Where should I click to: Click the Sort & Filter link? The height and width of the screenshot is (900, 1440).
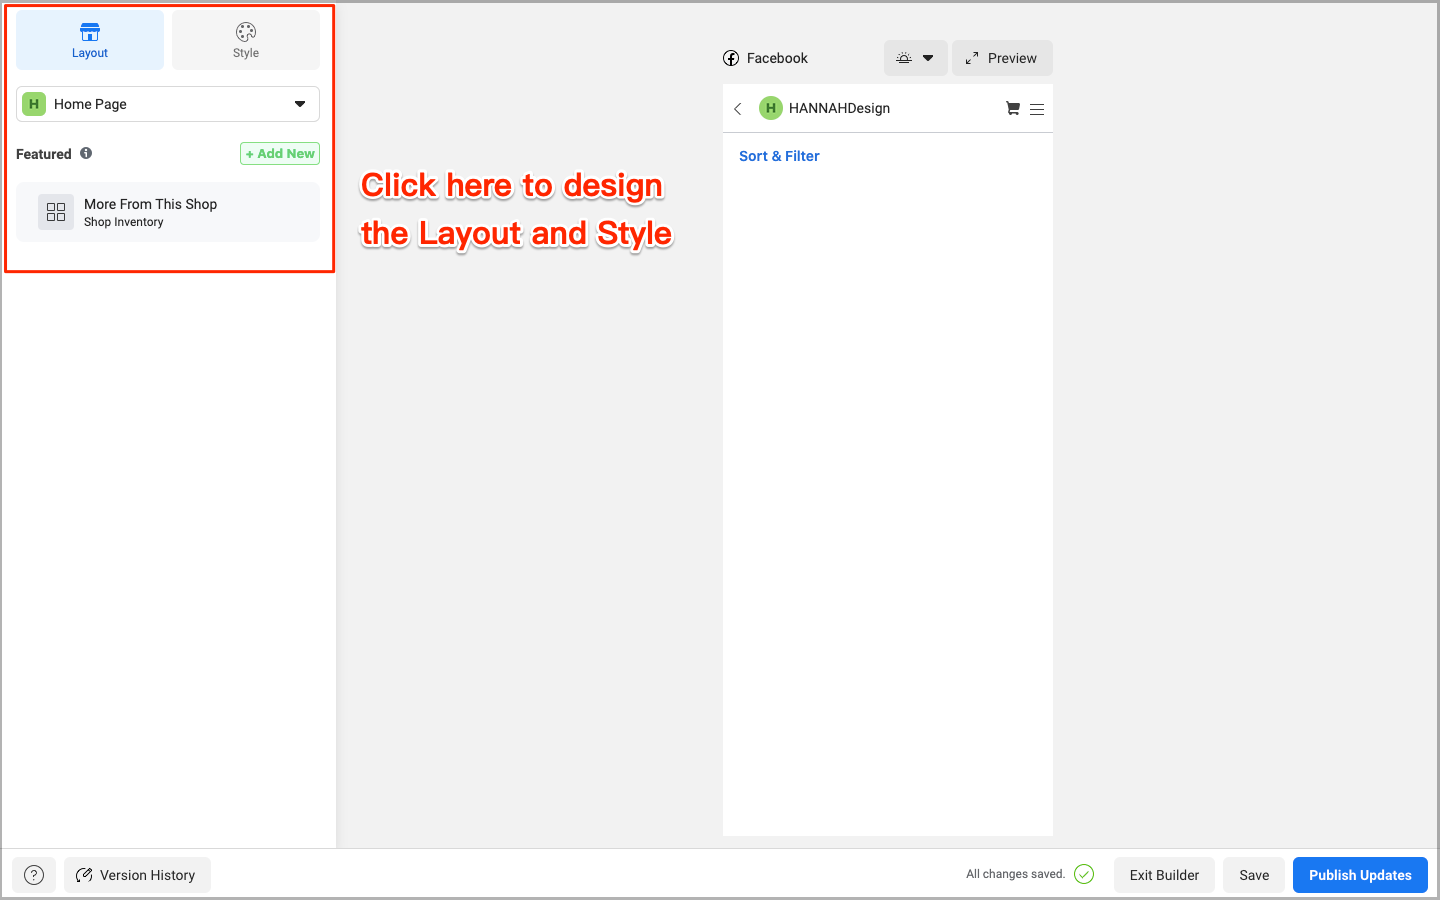point(779,156)
